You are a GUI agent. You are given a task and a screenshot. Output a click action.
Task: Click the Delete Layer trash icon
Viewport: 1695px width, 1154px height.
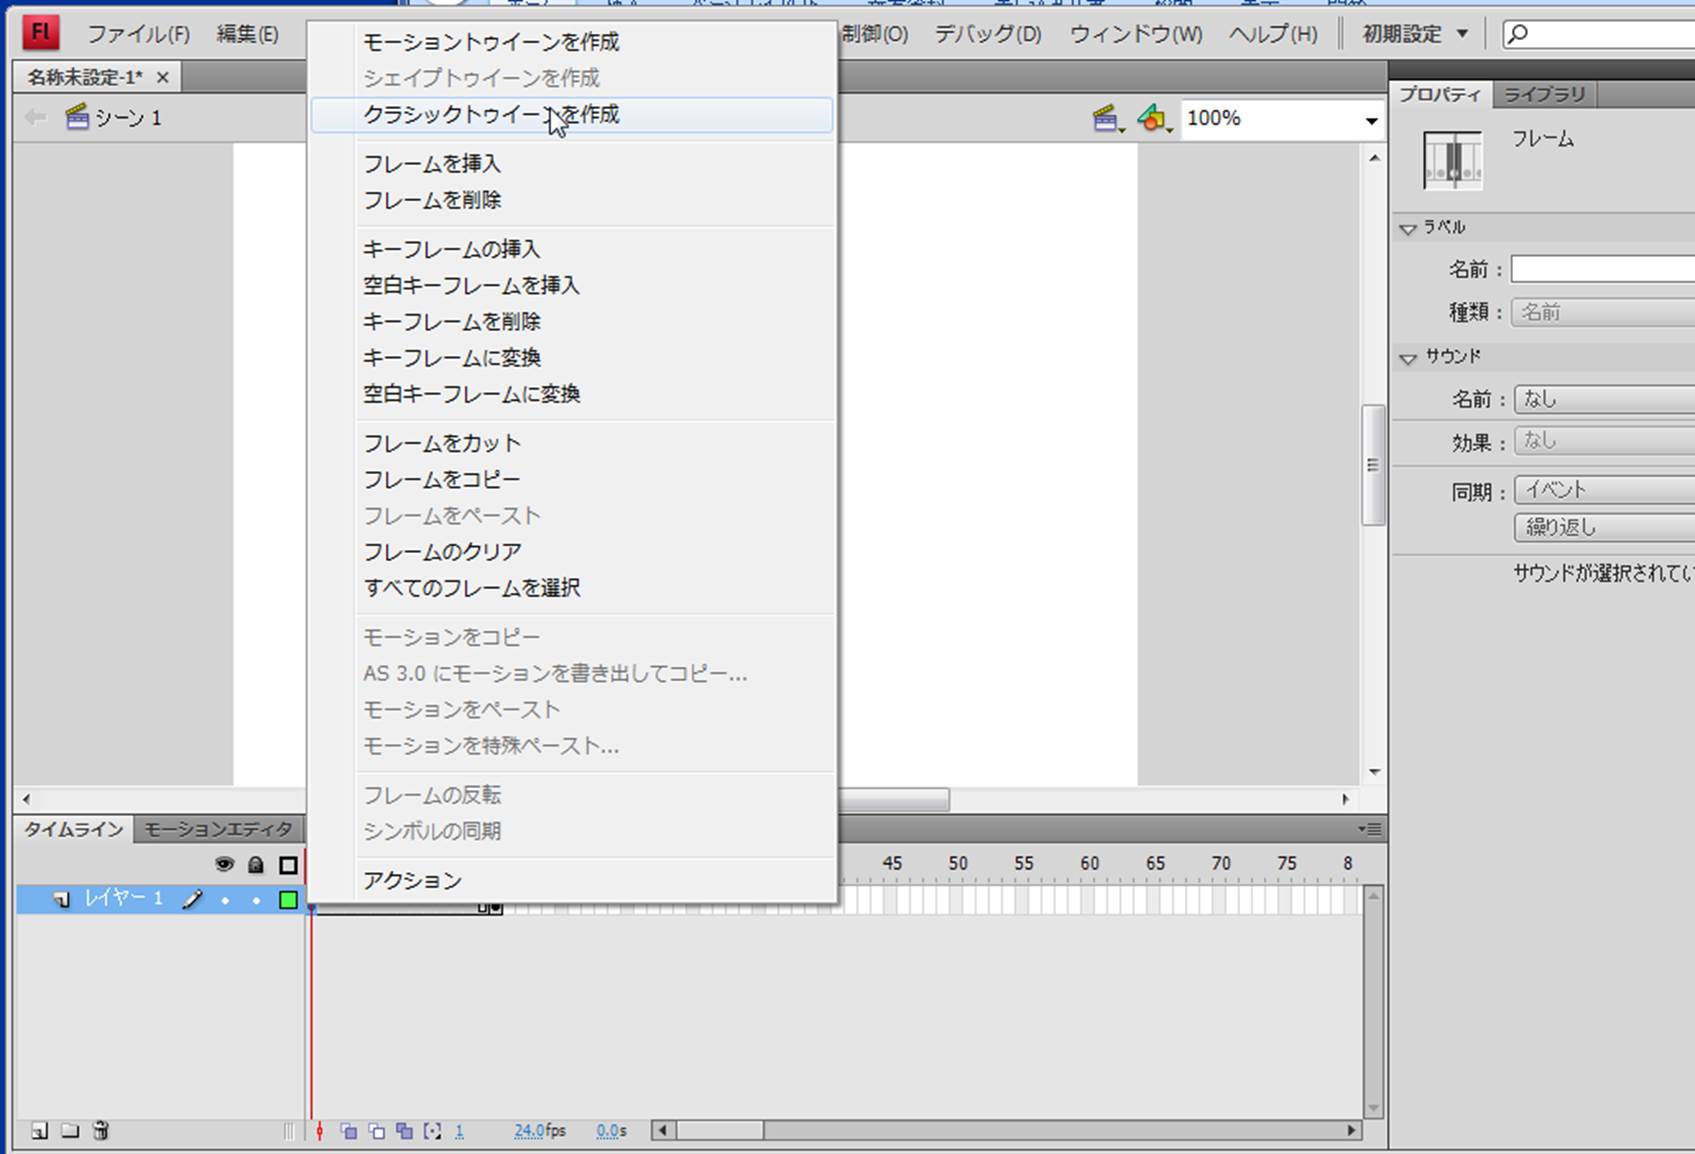[x=101, y=1131]
